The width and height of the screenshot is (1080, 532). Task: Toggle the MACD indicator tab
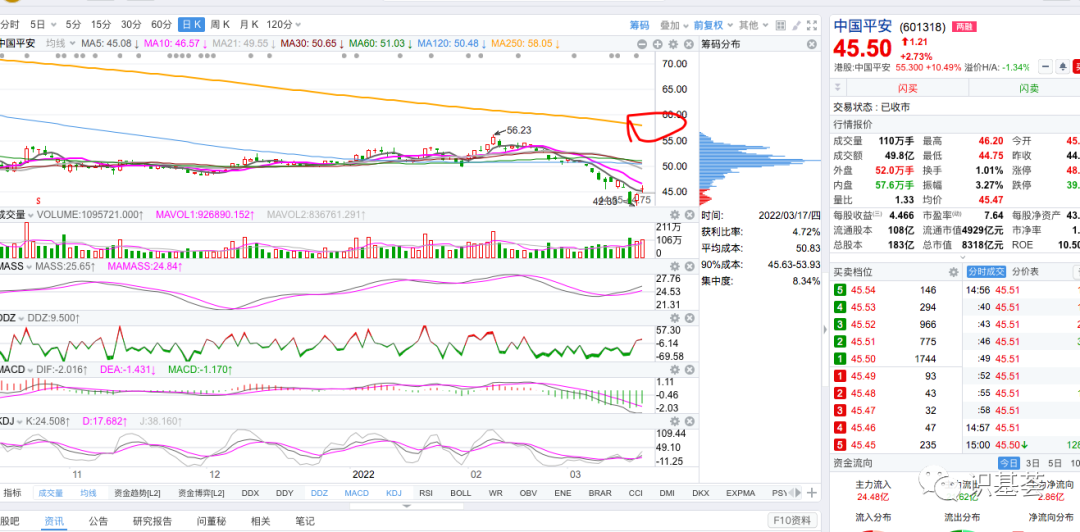(357, 493)
